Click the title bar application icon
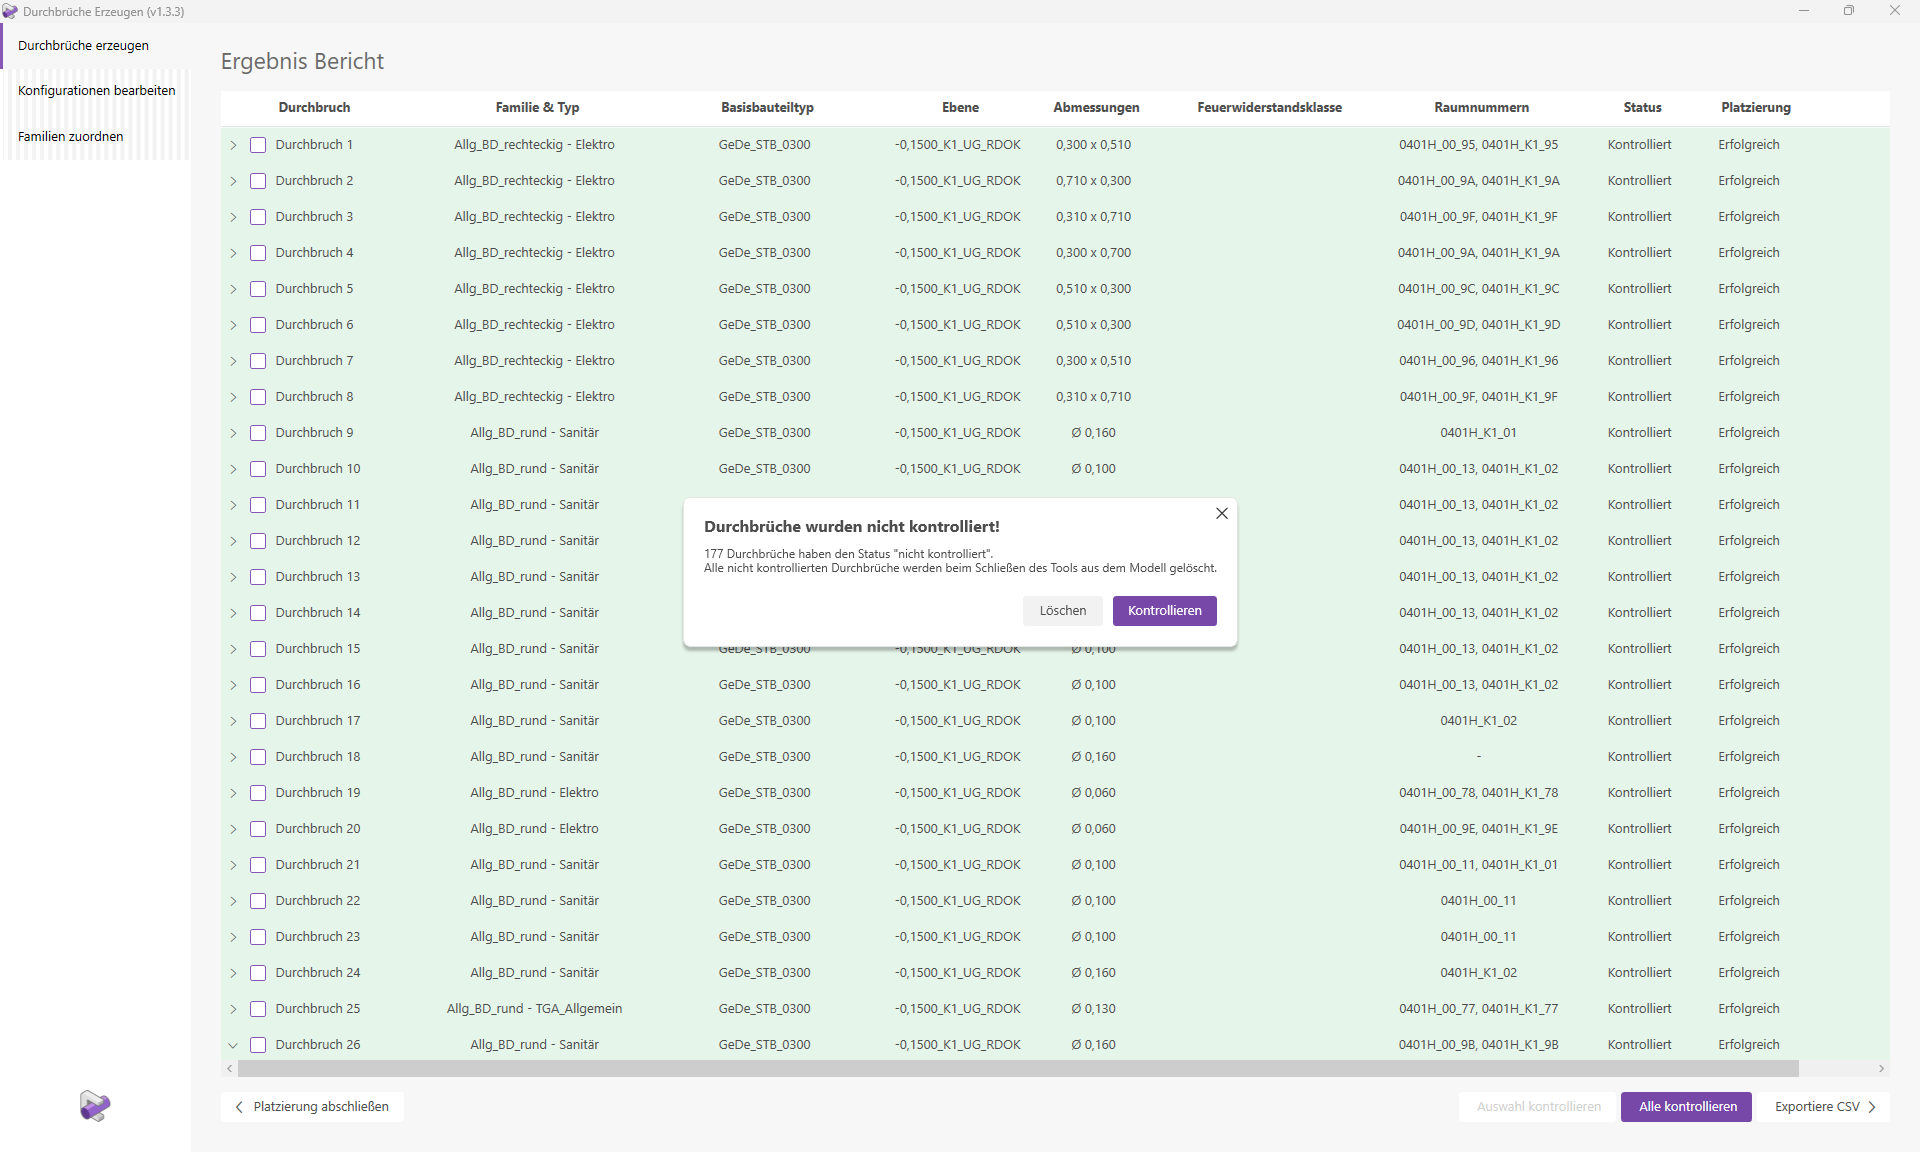The image size is (1920, 1152). [x=10, y=11]
